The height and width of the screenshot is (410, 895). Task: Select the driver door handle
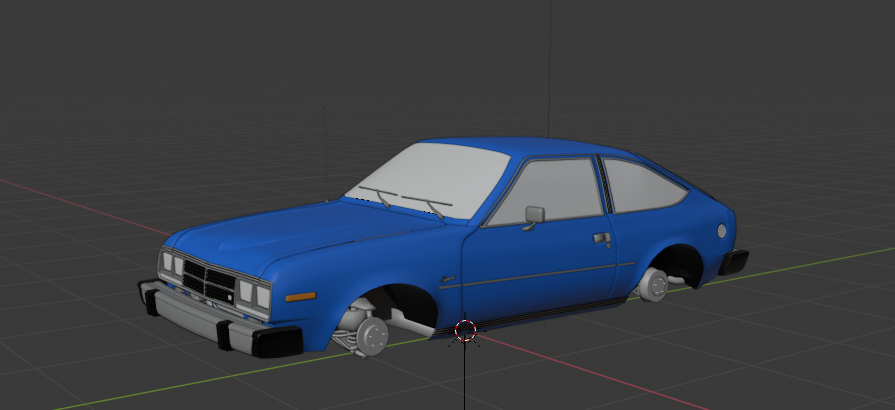pyautogui.click(x=601, y=238)
